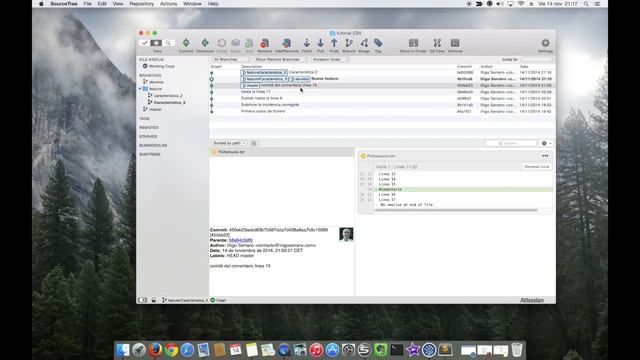Image resolution: width=640 pixels, height=360 pixels.
Task: Open the Edit menu
Action: pyautogui.click(x=102, y=4)
